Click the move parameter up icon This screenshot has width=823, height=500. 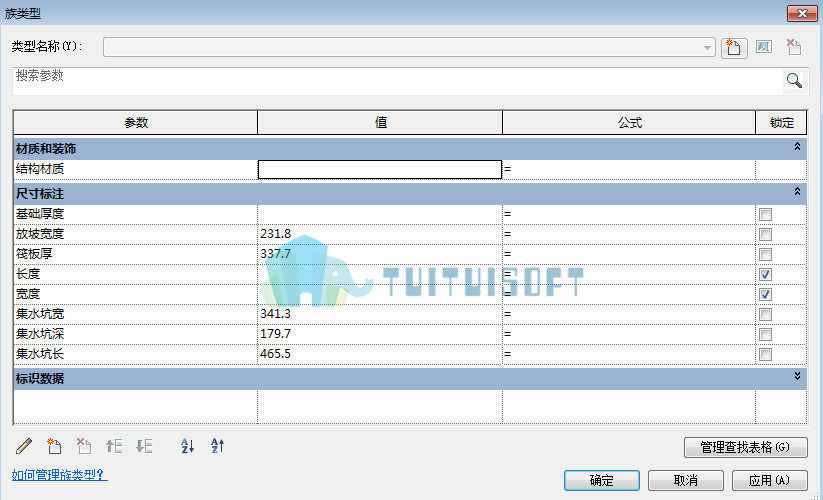(x=114, y=446)
